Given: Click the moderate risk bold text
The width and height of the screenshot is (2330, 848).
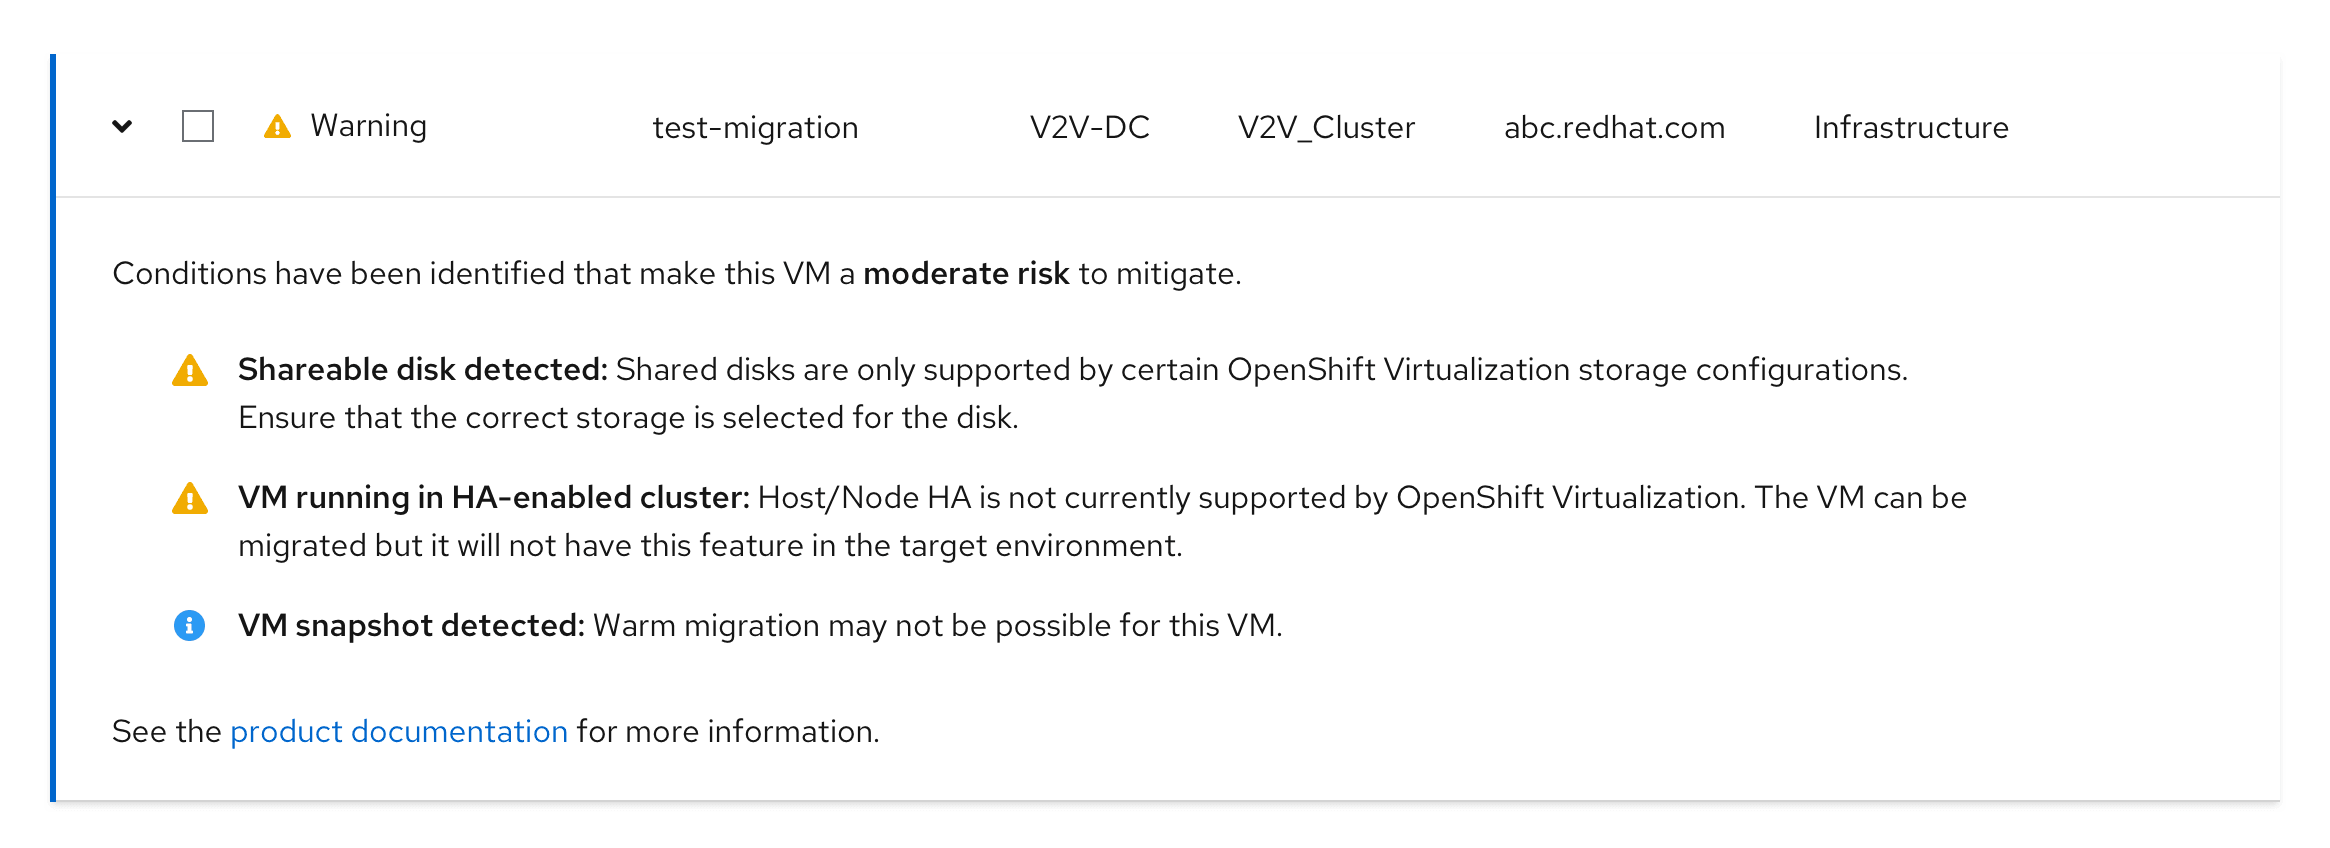Looking at the screenshot, I should tap(966, 274).
